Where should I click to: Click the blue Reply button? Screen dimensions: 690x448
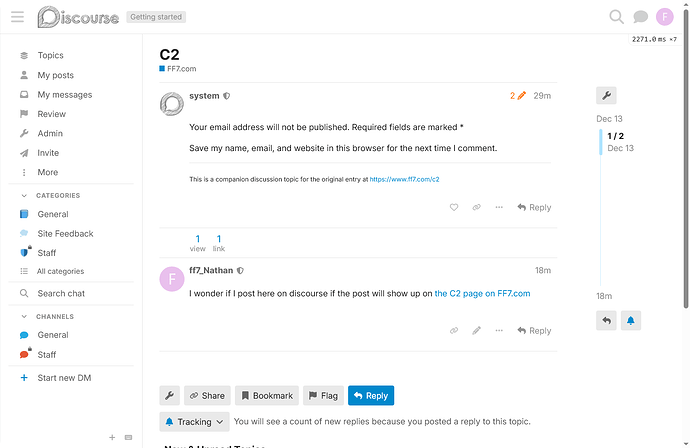[371, 396]
